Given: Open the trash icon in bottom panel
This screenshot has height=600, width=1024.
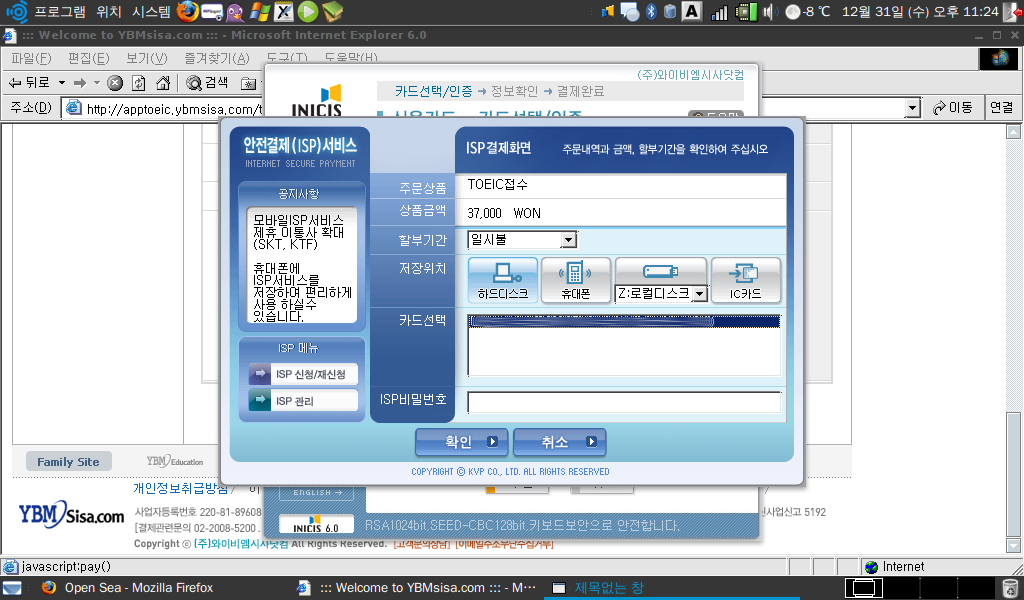Looking at the screenshot, I should pyautogui.click(x=1010, y=588).
